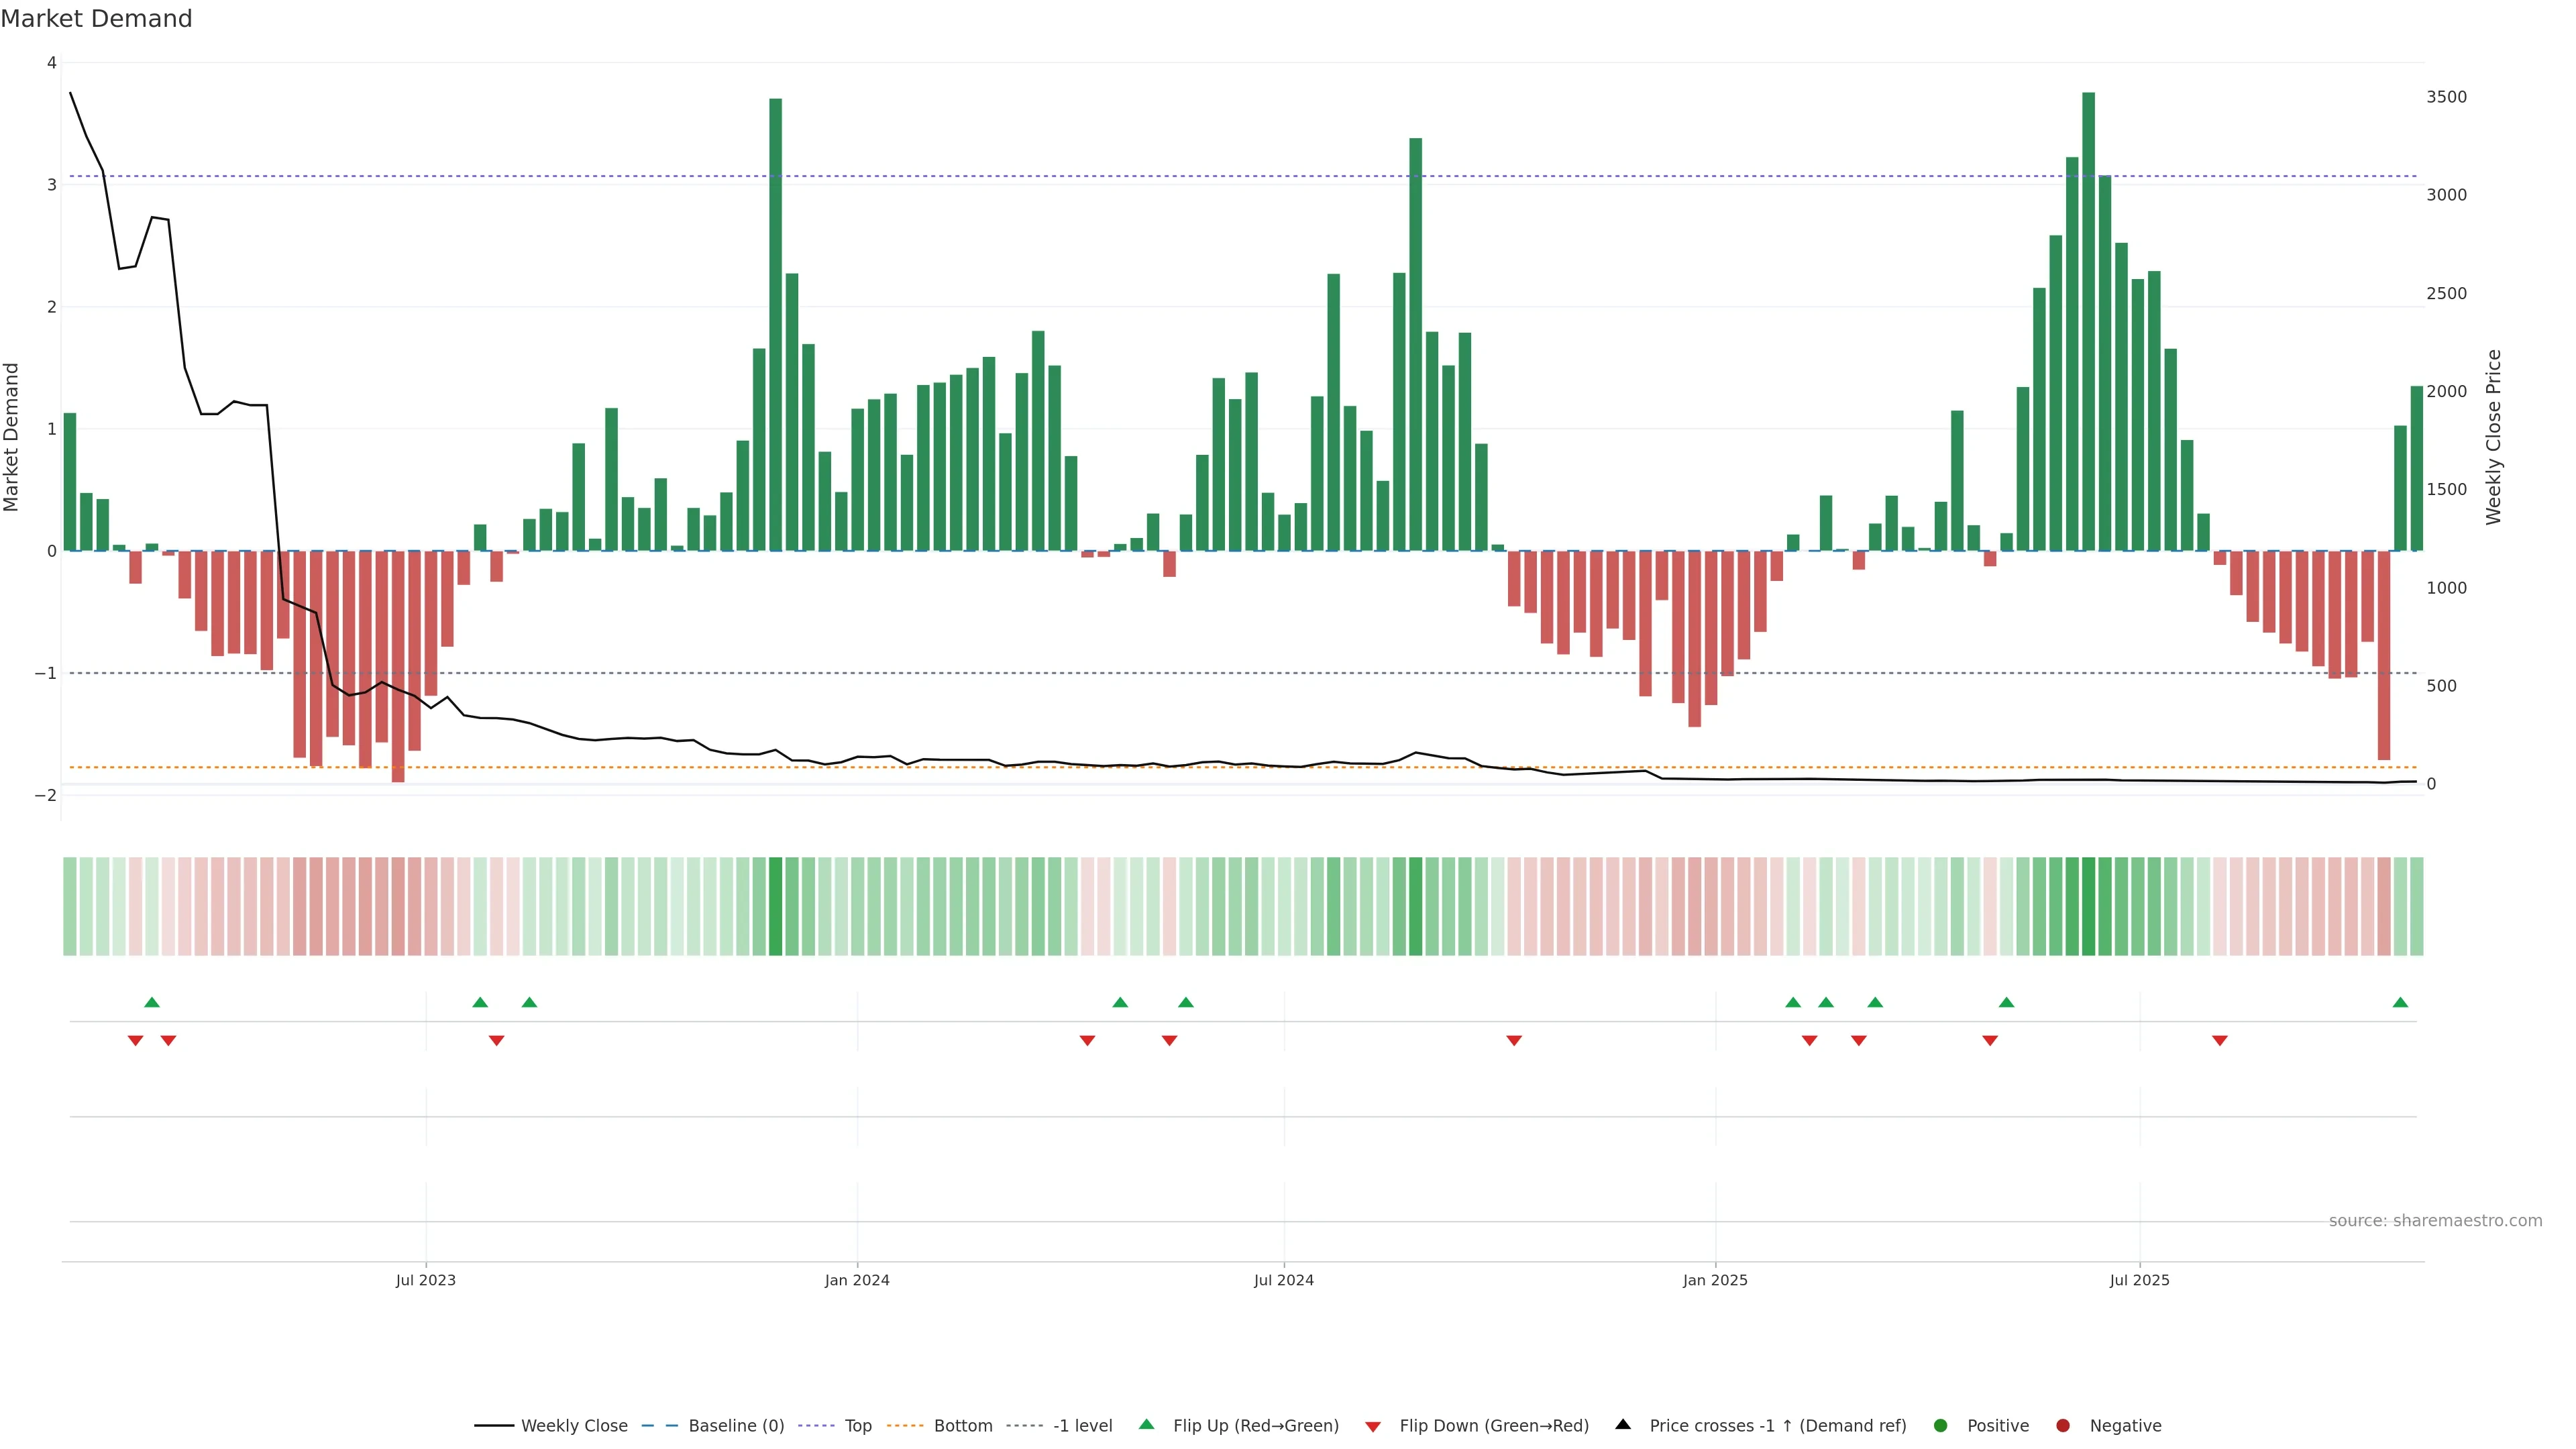This screenshot has width=2576, height=1449.
Task: Click the Negative red circle legend icon
Action: click(x=2063, y=1425)
